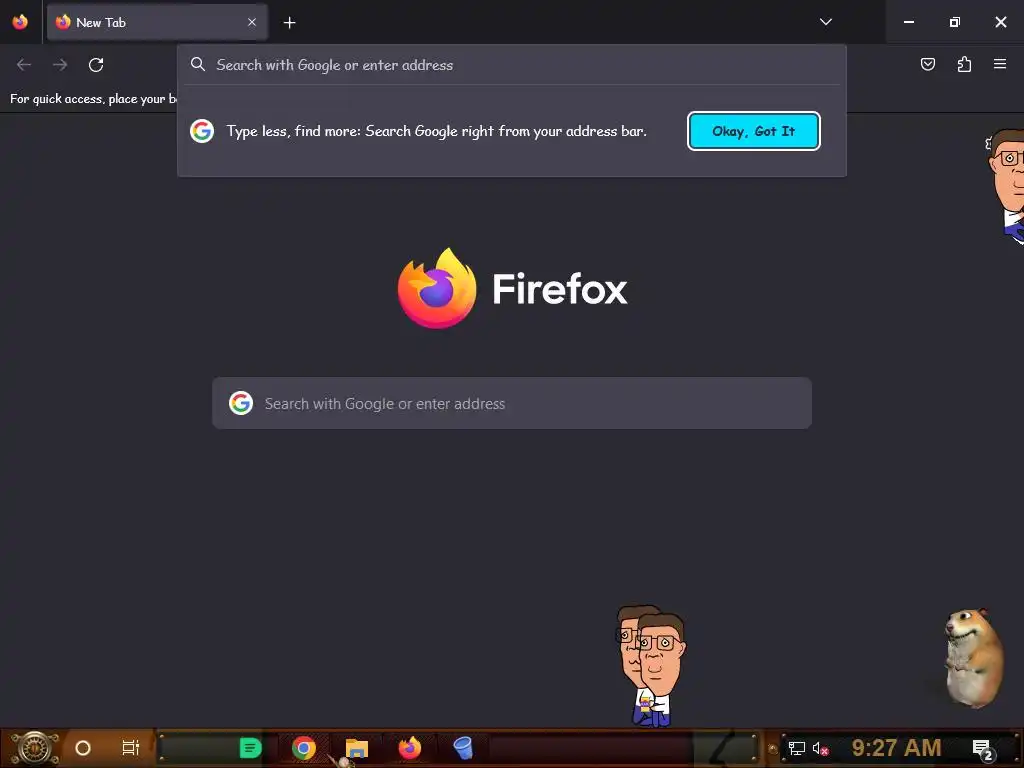Image resolution: width=1024 pixels, height=768 pixels.
Task: Click the 9:27 AM clock
Action: [x=896, y=747]
